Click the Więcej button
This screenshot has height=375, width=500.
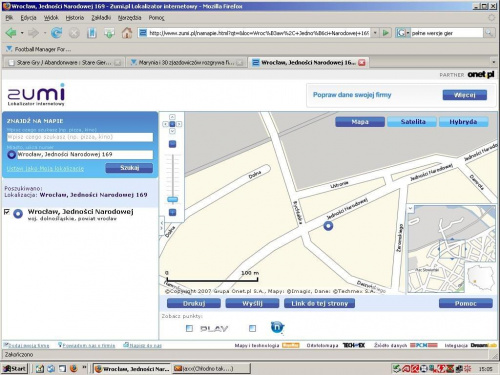pyautogui.click(x=465, y=95)
